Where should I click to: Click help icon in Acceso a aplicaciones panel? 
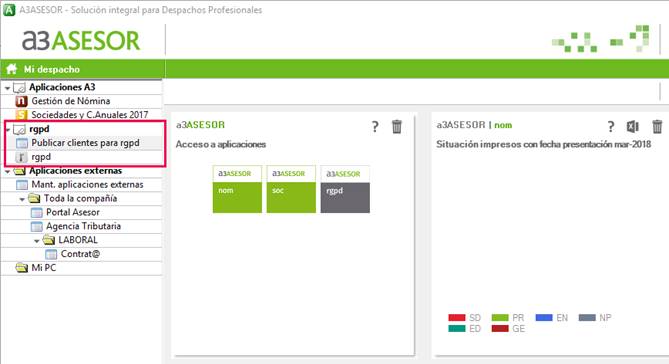(375, 127)
